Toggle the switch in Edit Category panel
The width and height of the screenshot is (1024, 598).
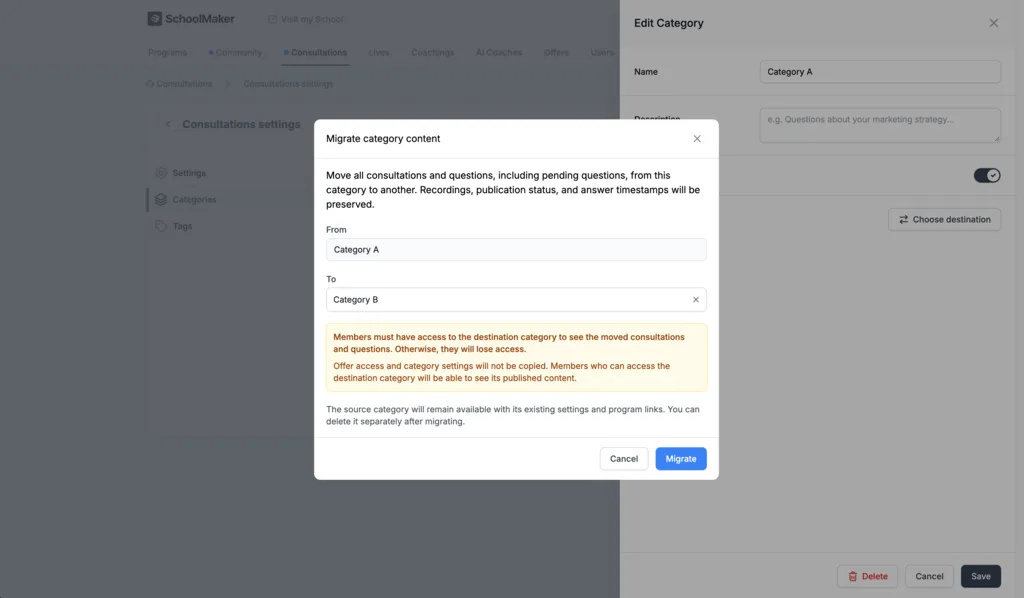click(x=987, y=175)
